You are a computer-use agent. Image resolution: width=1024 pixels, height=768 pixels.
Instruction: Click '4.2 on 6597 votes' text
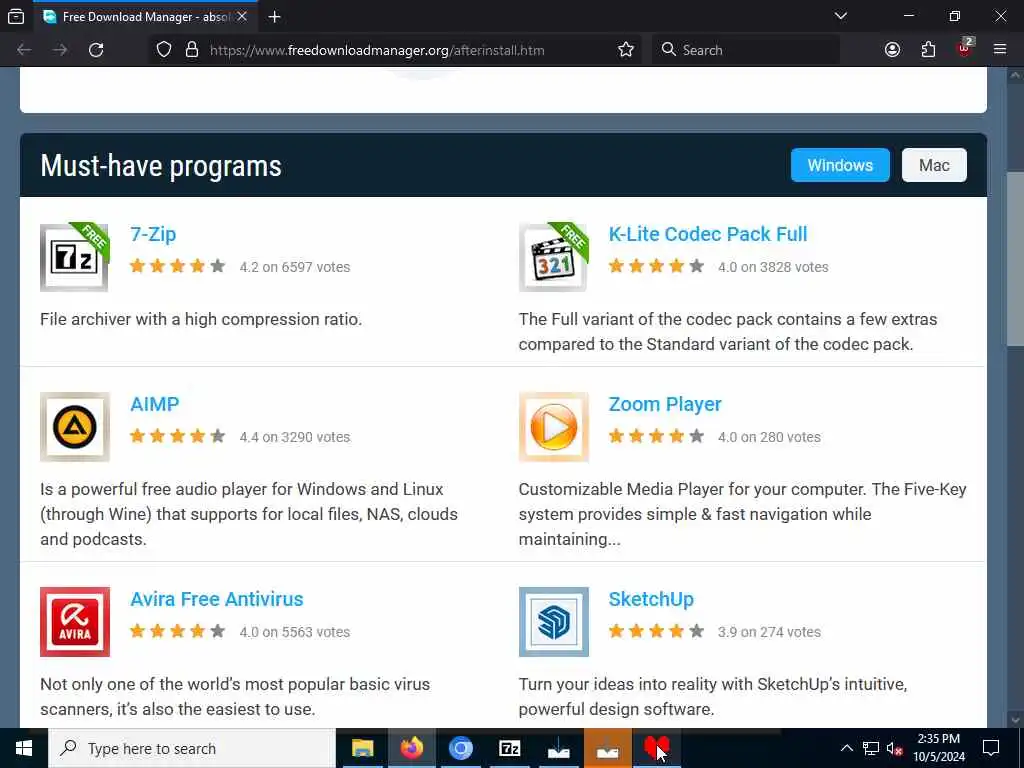[295, 267]
